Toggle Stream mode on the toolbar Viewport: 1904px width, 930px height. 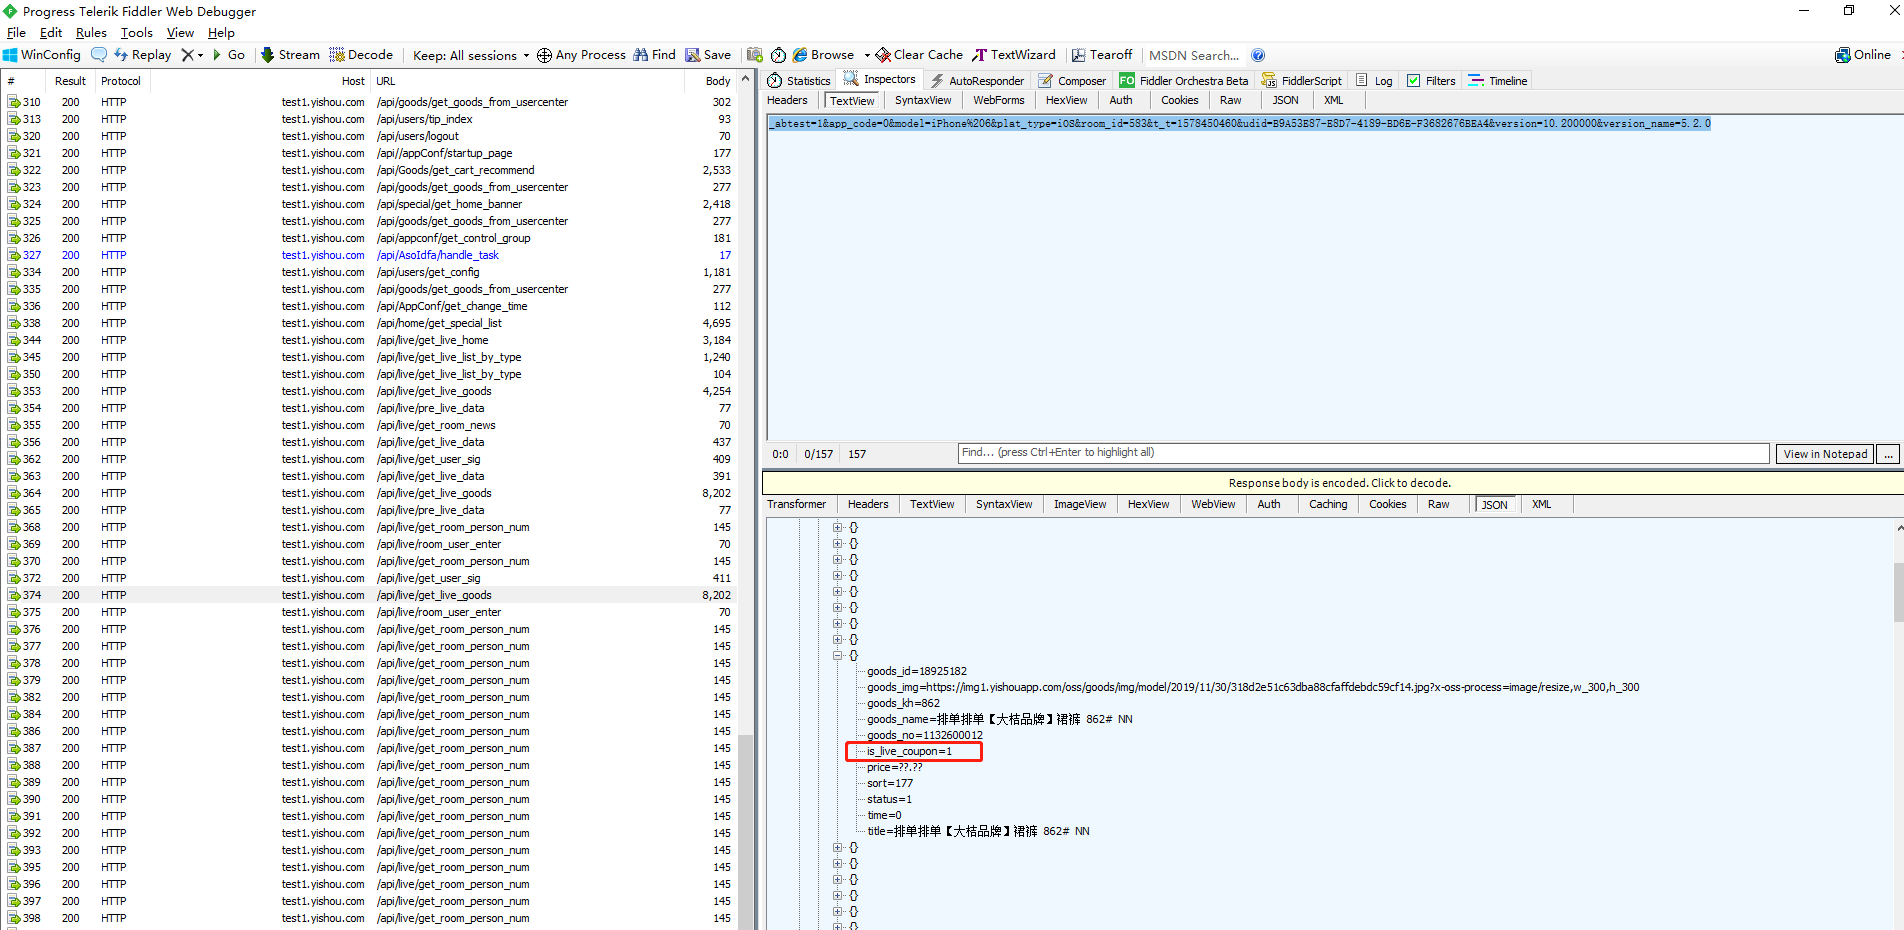(290, 55)
